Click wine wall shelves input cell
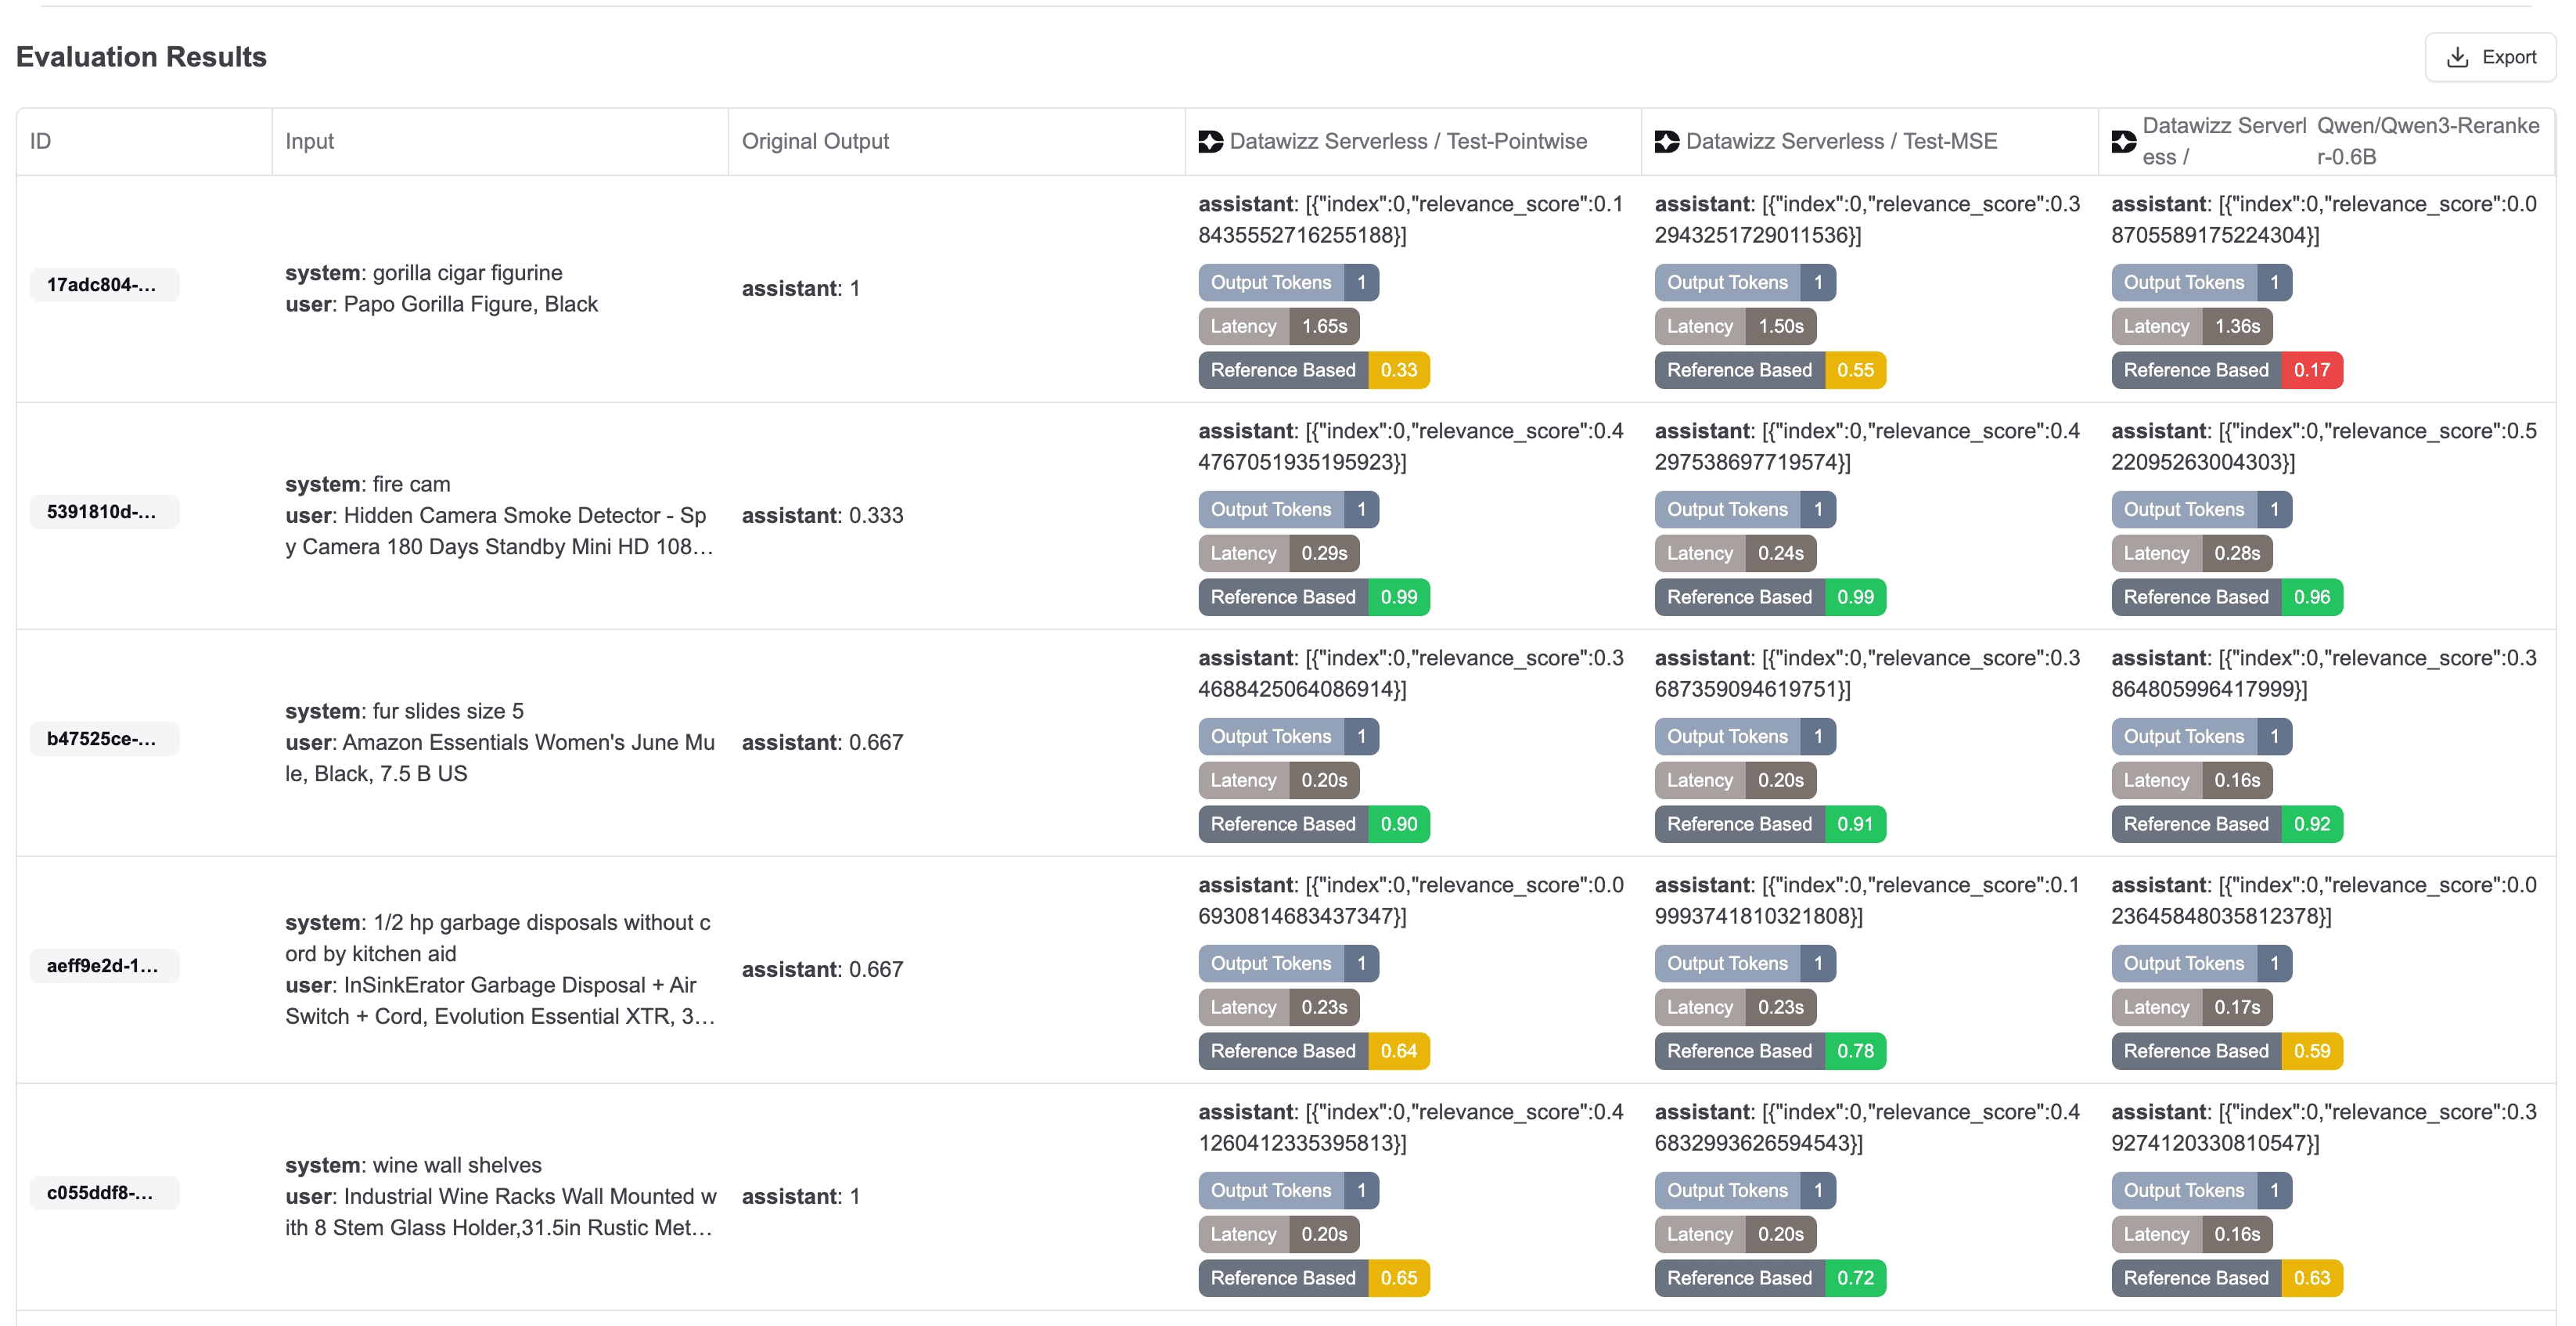Viewport: 2576px width, 1326px height. coord(498,1196)
